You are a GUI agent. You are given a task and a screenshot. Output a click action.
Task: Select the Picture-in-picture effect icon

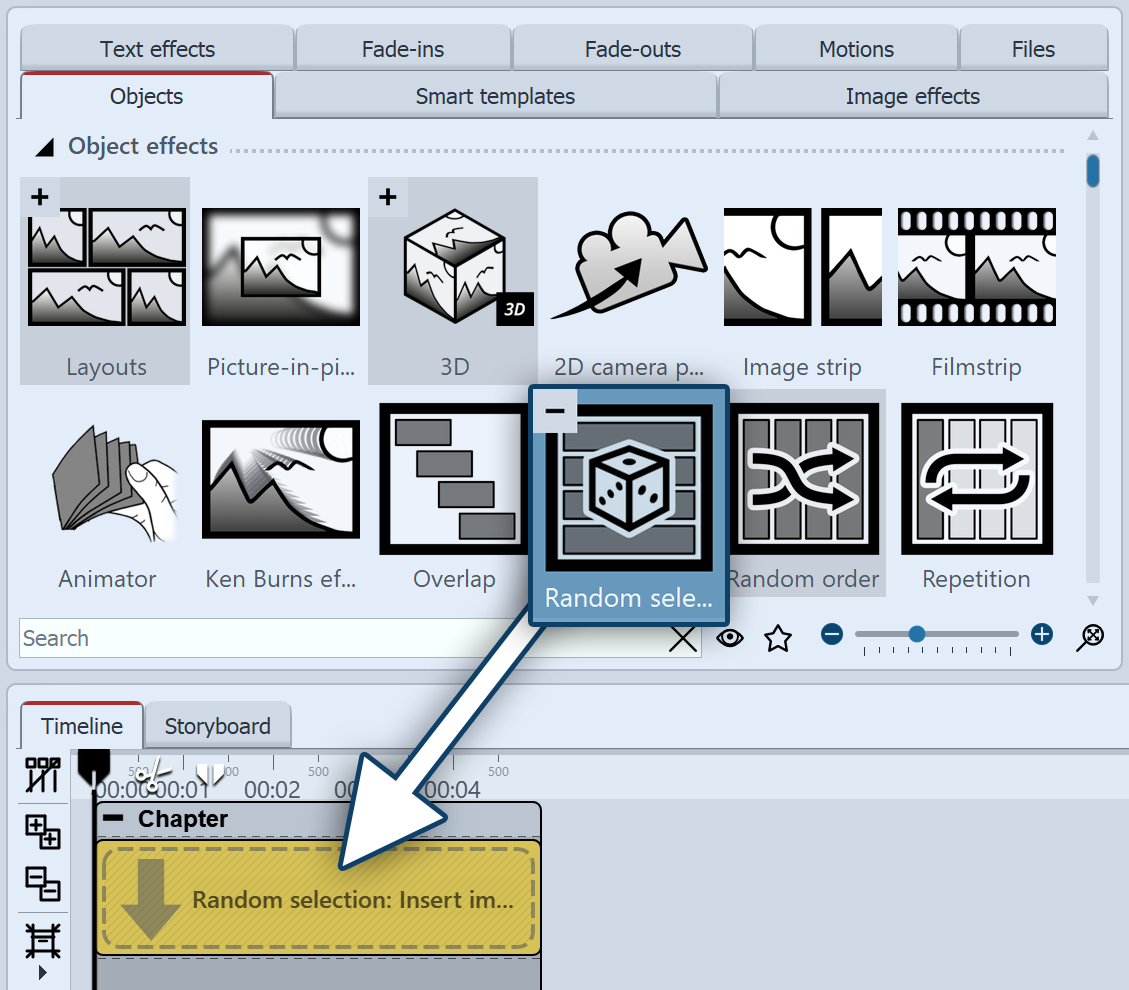[x=281, y=268]
